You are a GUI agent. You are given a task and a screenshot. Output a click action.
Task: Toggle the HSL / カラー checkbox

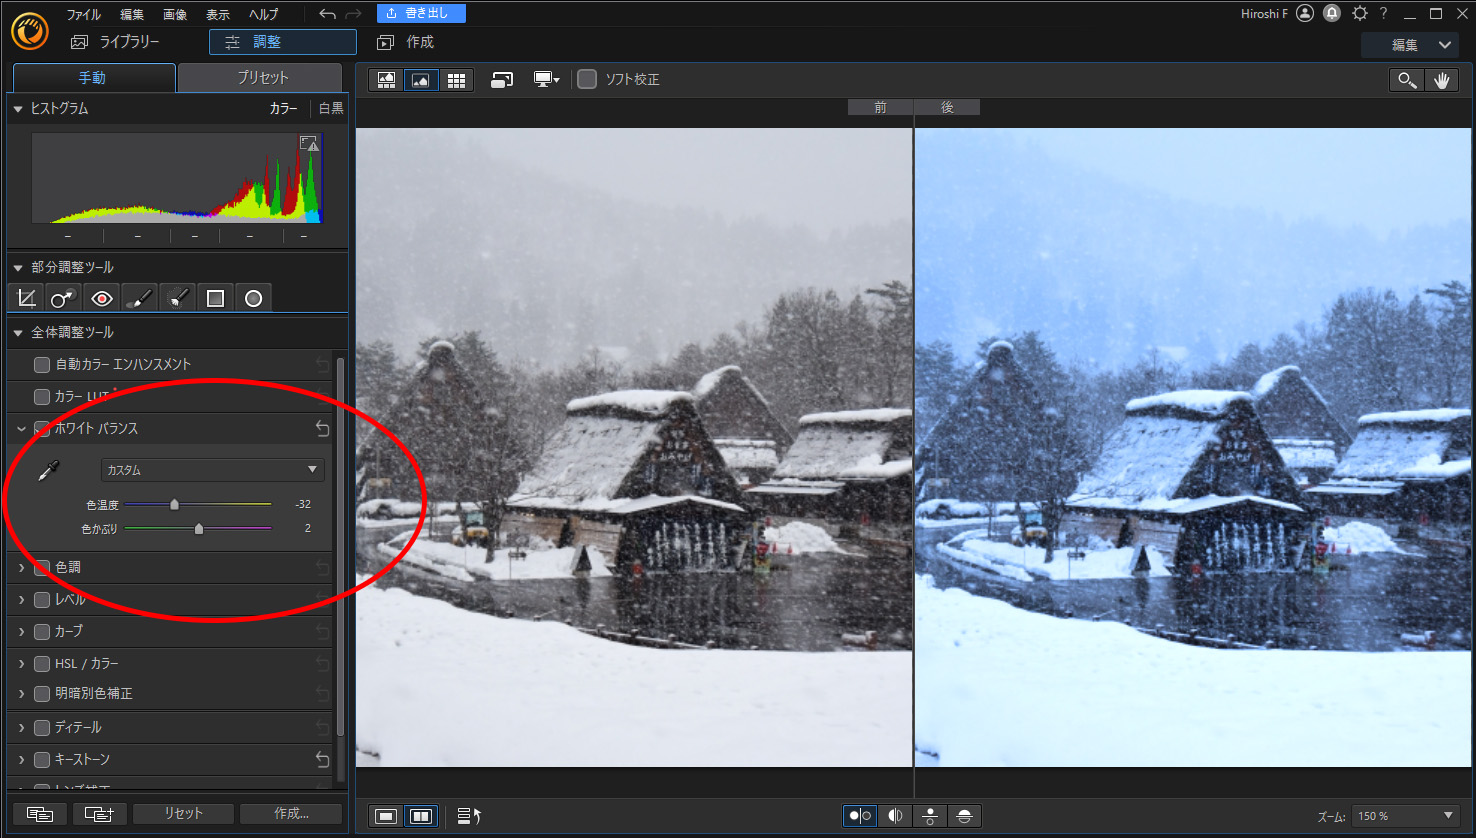coord(42,664)
